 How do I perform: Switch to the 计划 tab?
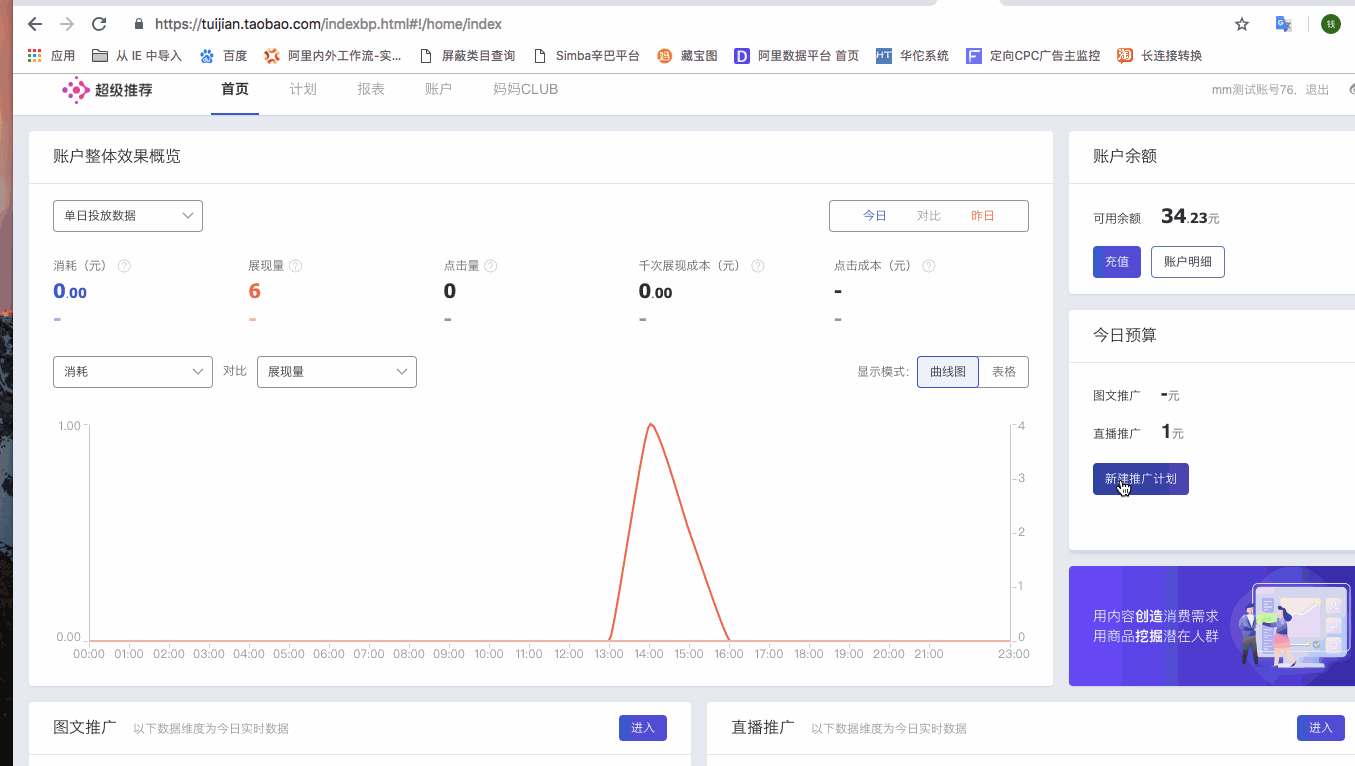[303, 89]
